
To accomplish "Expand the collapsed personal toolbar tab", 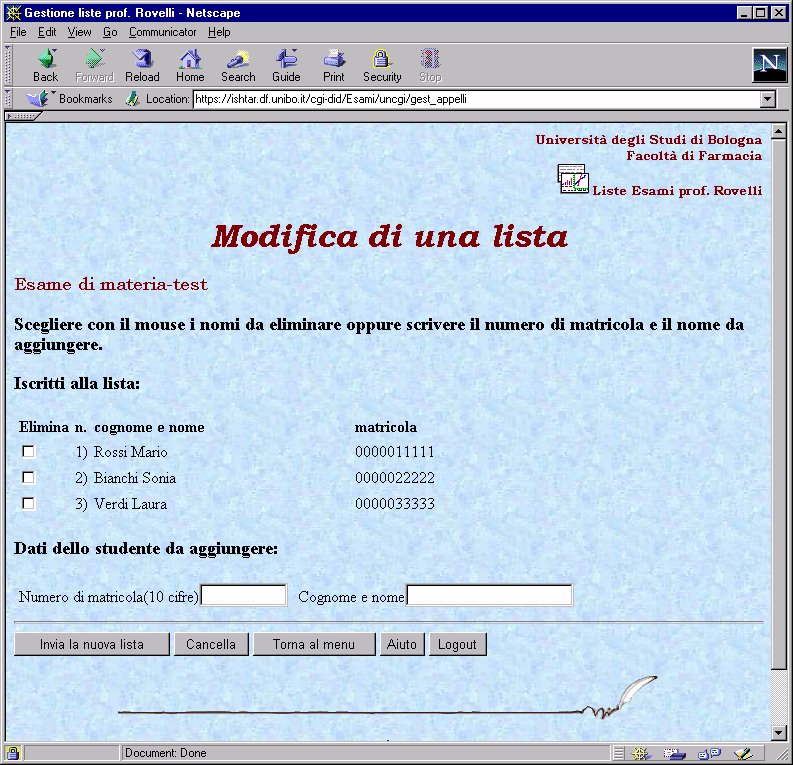I will 22,116.
